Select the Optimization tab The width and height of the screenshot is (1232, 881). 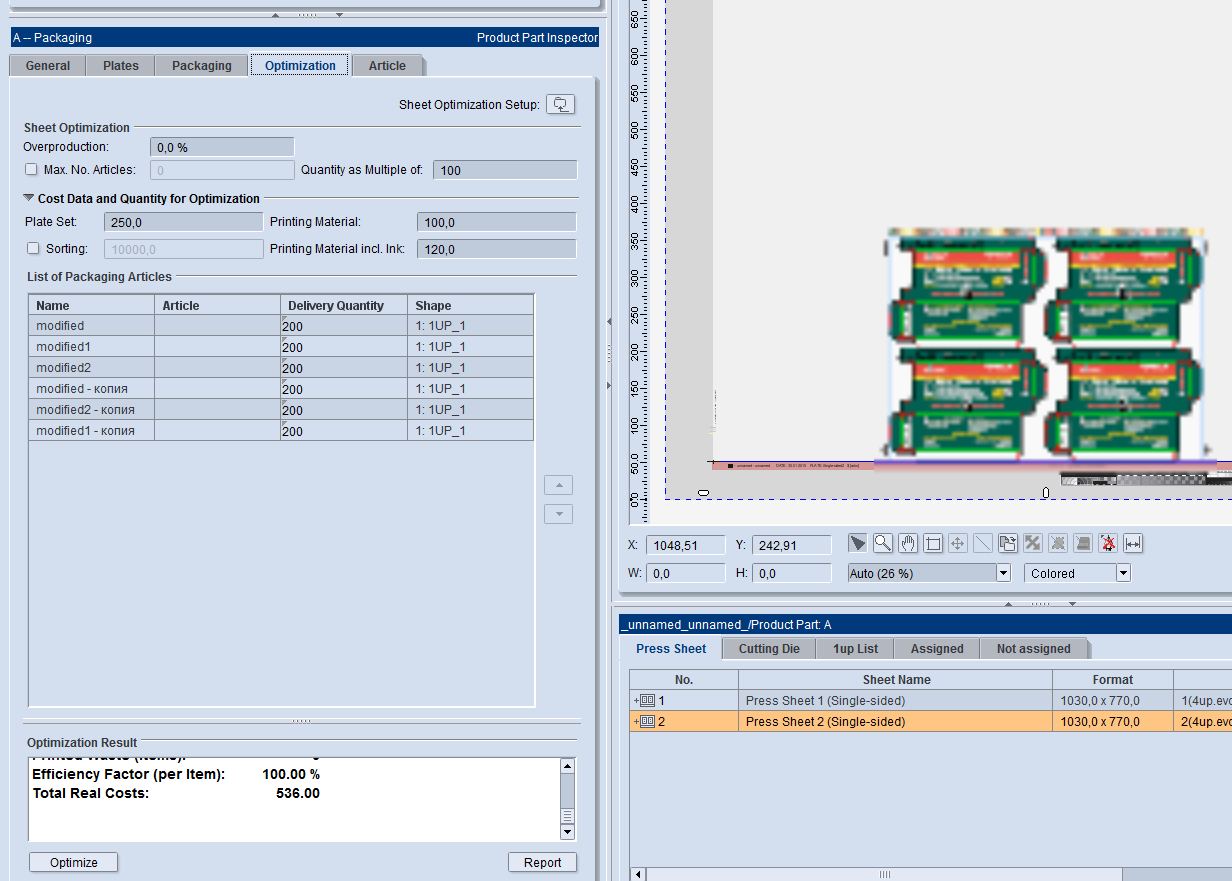(300, 65)
